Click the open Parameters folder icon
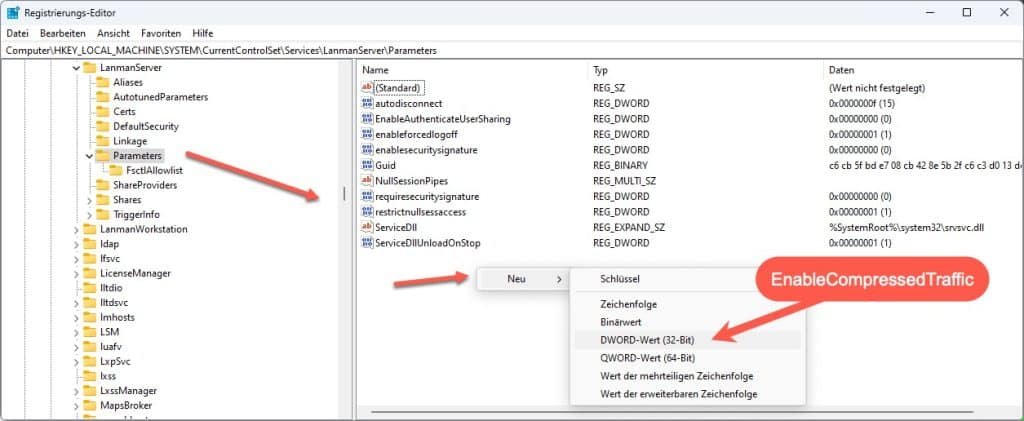The image size is (1024, 421). [103, 156]
